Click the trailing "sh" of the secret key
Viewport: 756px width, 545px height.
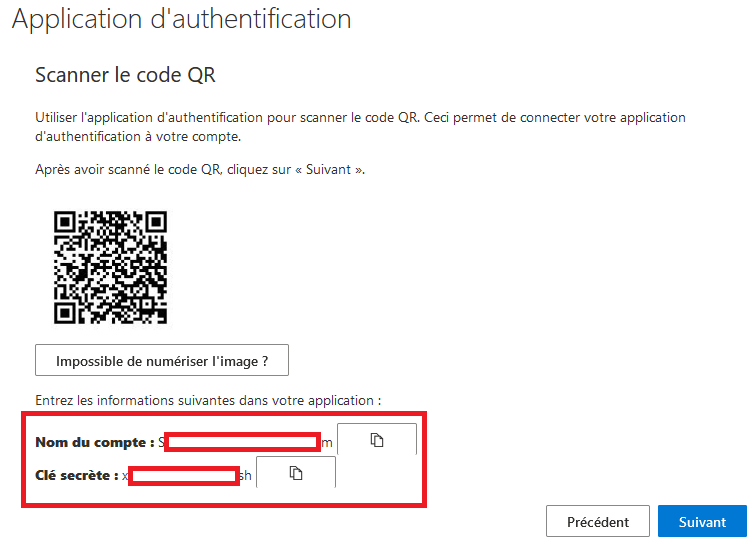coord(245,476)
